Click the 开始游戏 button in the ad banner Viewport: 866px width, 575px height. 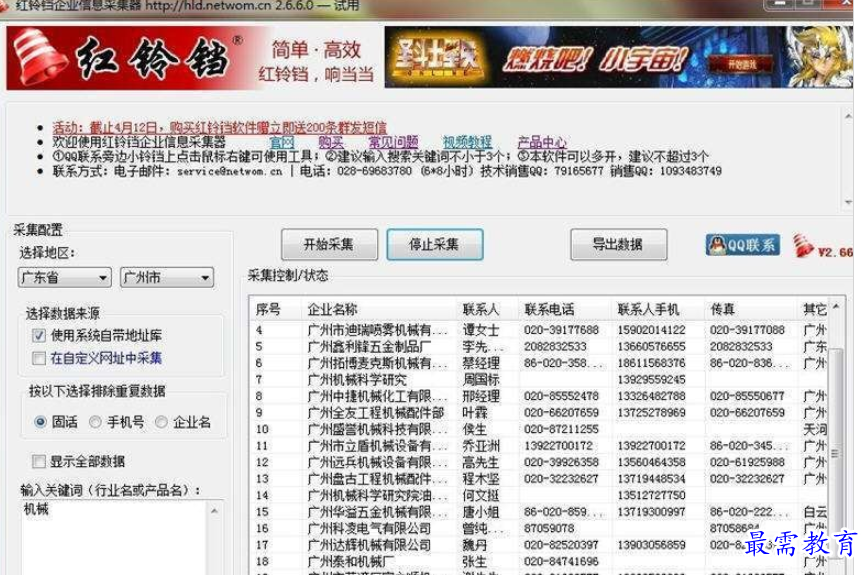[741, 65]
